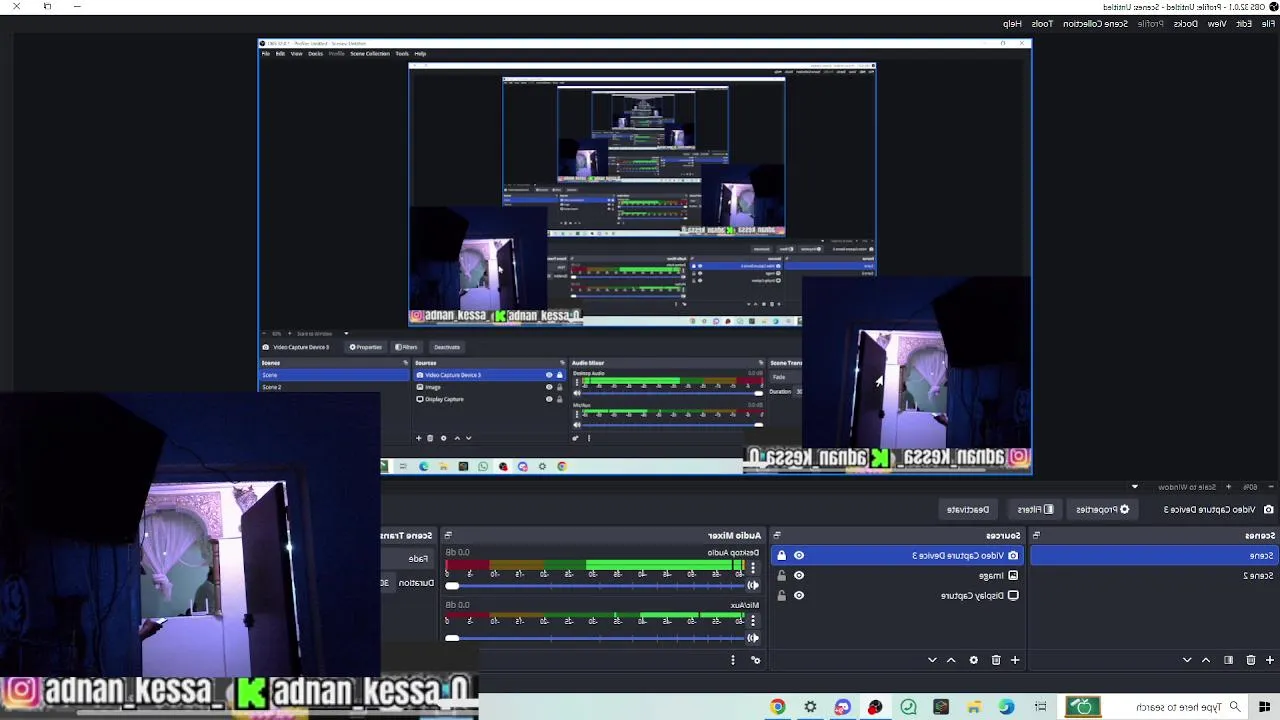Open the Fade transition dropdown
Screen dimensions: 1280x720
(406, 558)
